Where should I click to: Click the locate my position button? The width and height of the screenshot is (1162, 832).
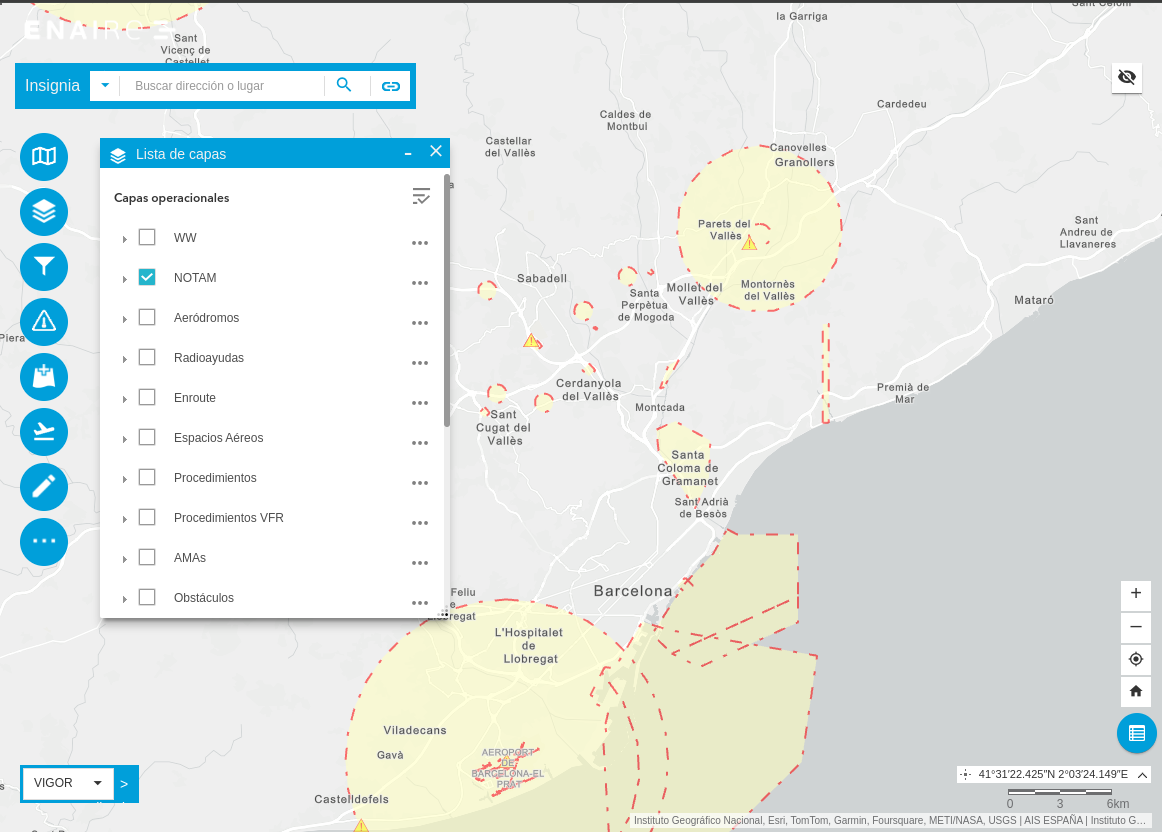1136,659
